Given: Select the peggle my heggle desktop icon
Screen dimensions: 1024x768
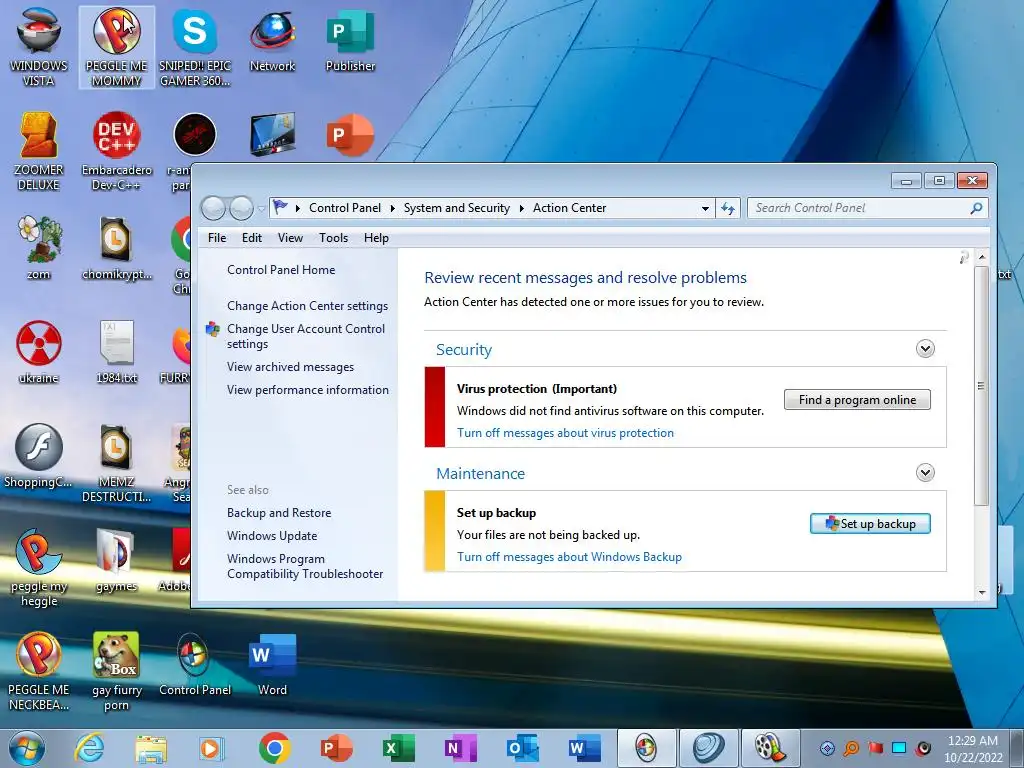Looking at the screenshot, I should click(39, 566).
